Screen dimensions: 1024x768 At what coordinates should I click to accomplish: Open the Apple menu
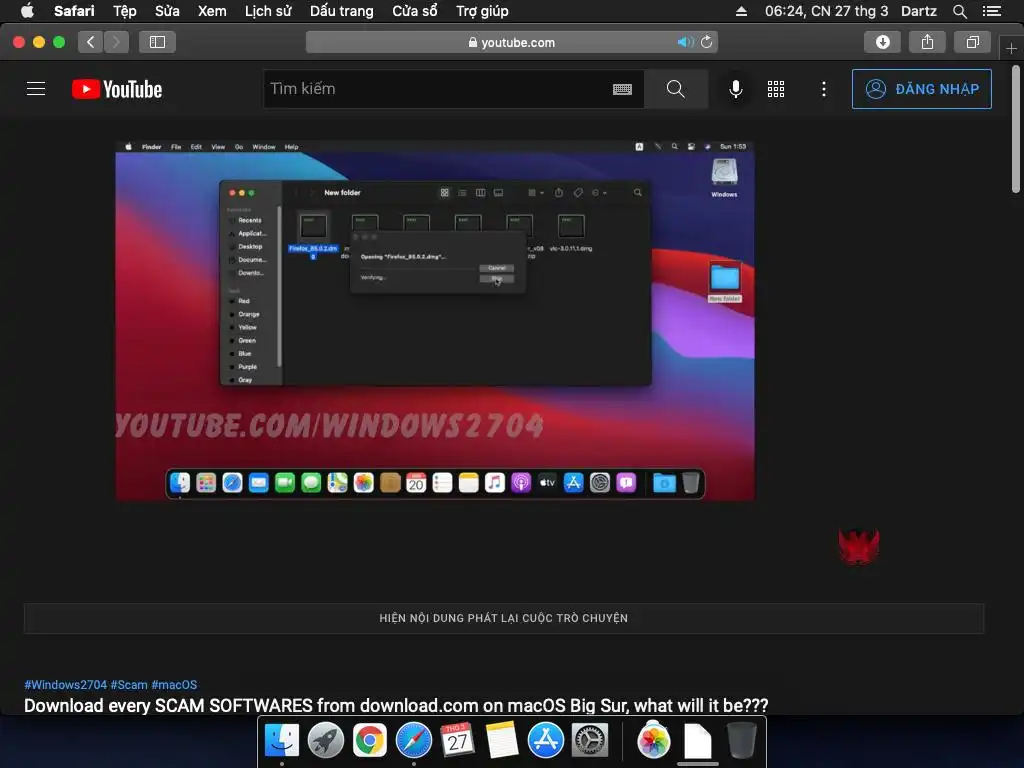(x=27, y=11)
